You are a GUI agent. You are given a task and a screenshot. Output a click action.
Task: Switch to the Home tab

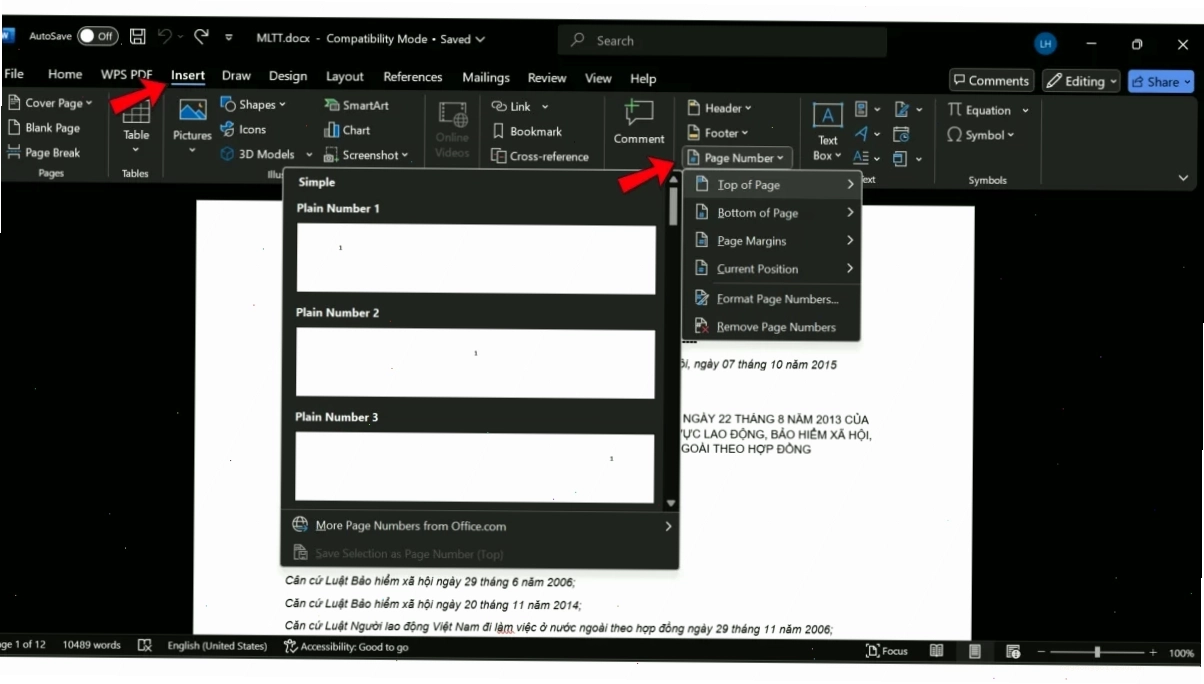(65, 75)
